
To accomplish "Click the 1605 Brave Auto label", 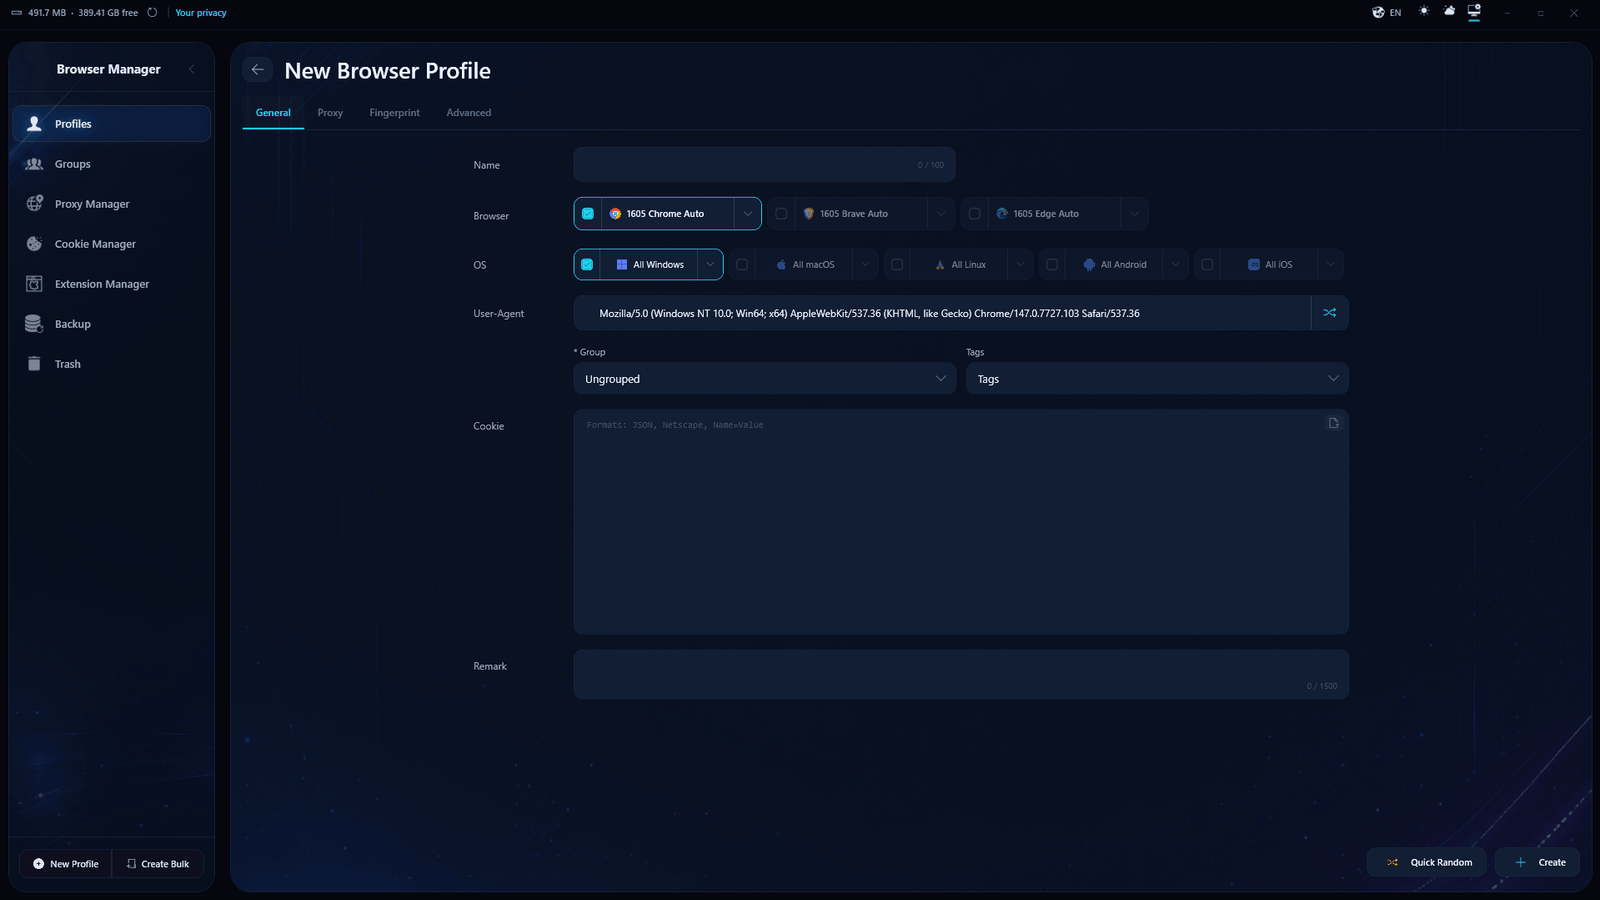I will (854, 214).
